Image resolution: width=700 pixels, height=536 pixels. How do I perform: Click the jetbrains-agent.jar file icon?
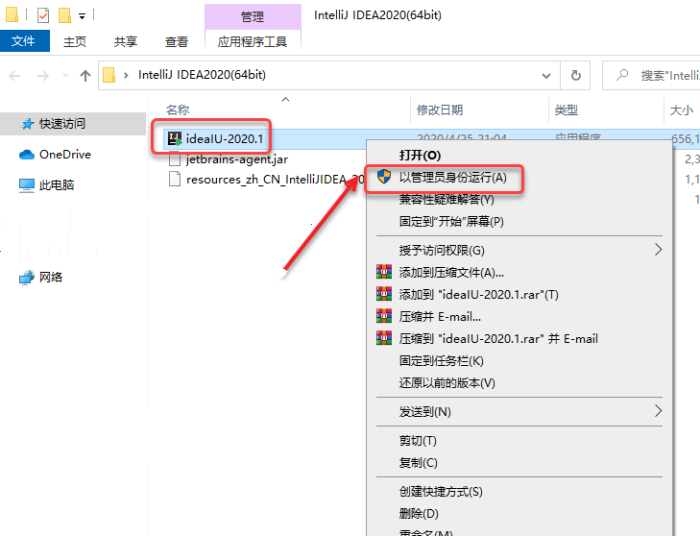click(175, 159)
